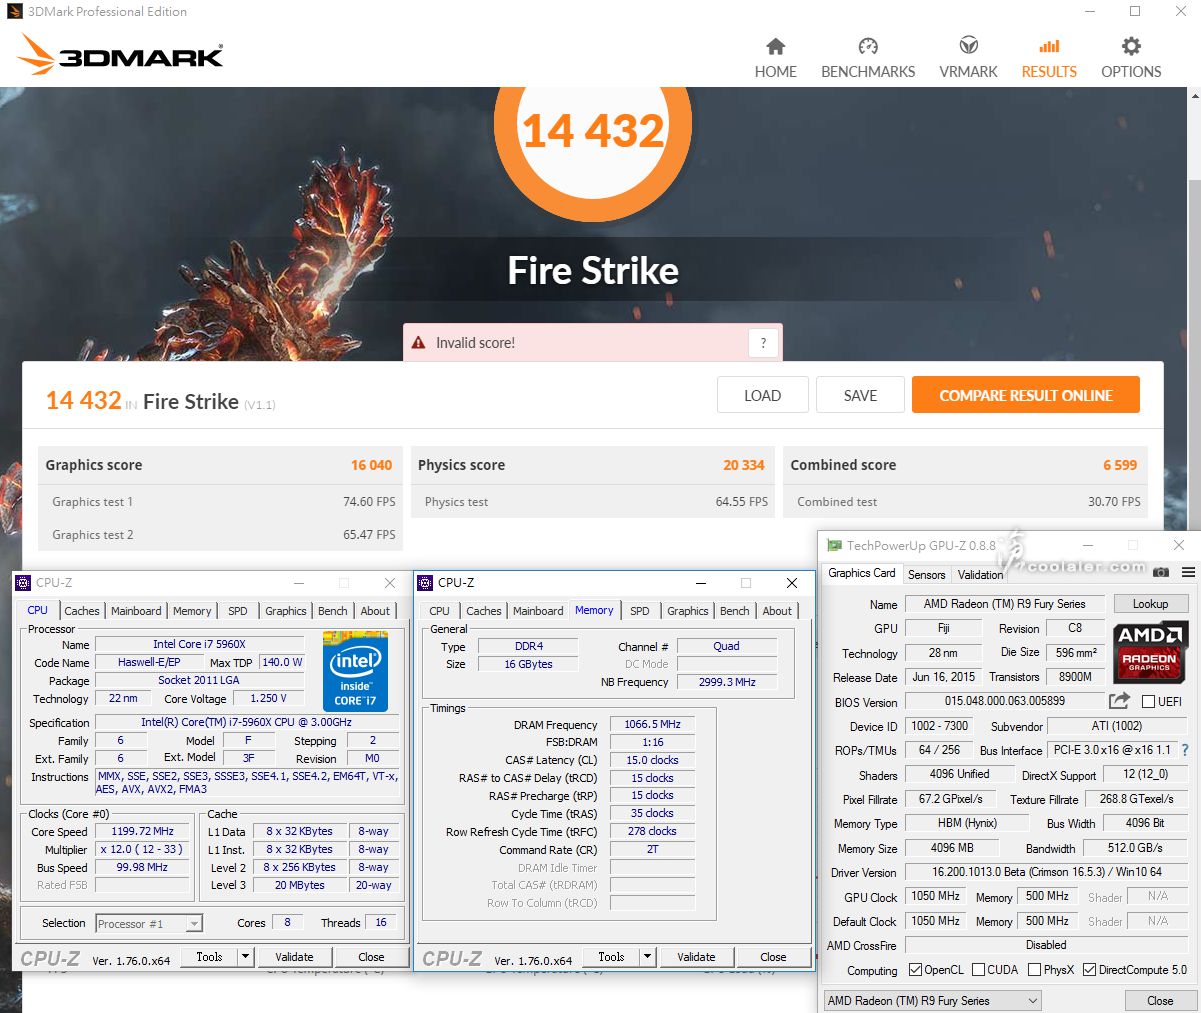Viewport: 1201px width, 1013px height.
Task: Click the Core Speed value 1199.72 MHz
Action: pos(142,831)
